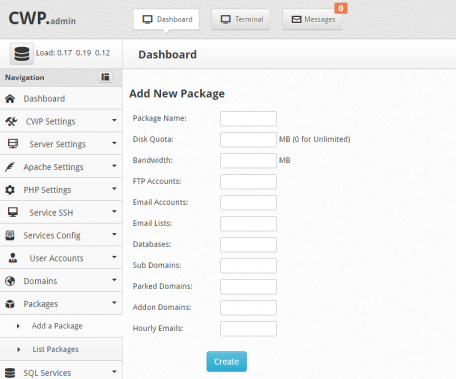Expand the Domains menu arrow
Image resolution: width=456 pixels, height=379 pixels.
coord(114,279)
